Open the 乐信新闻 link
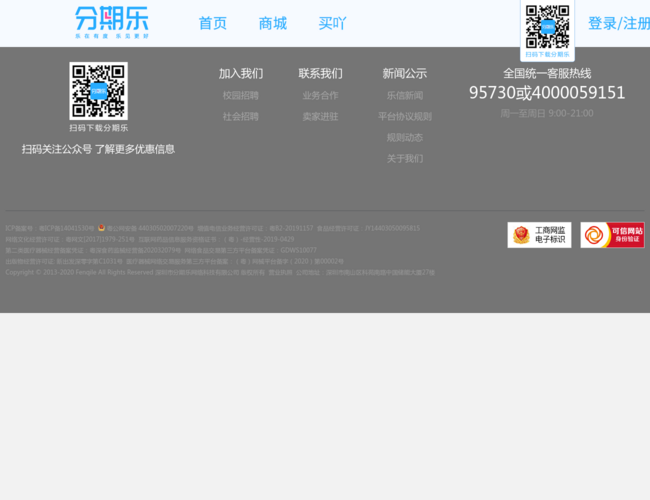 405,95
